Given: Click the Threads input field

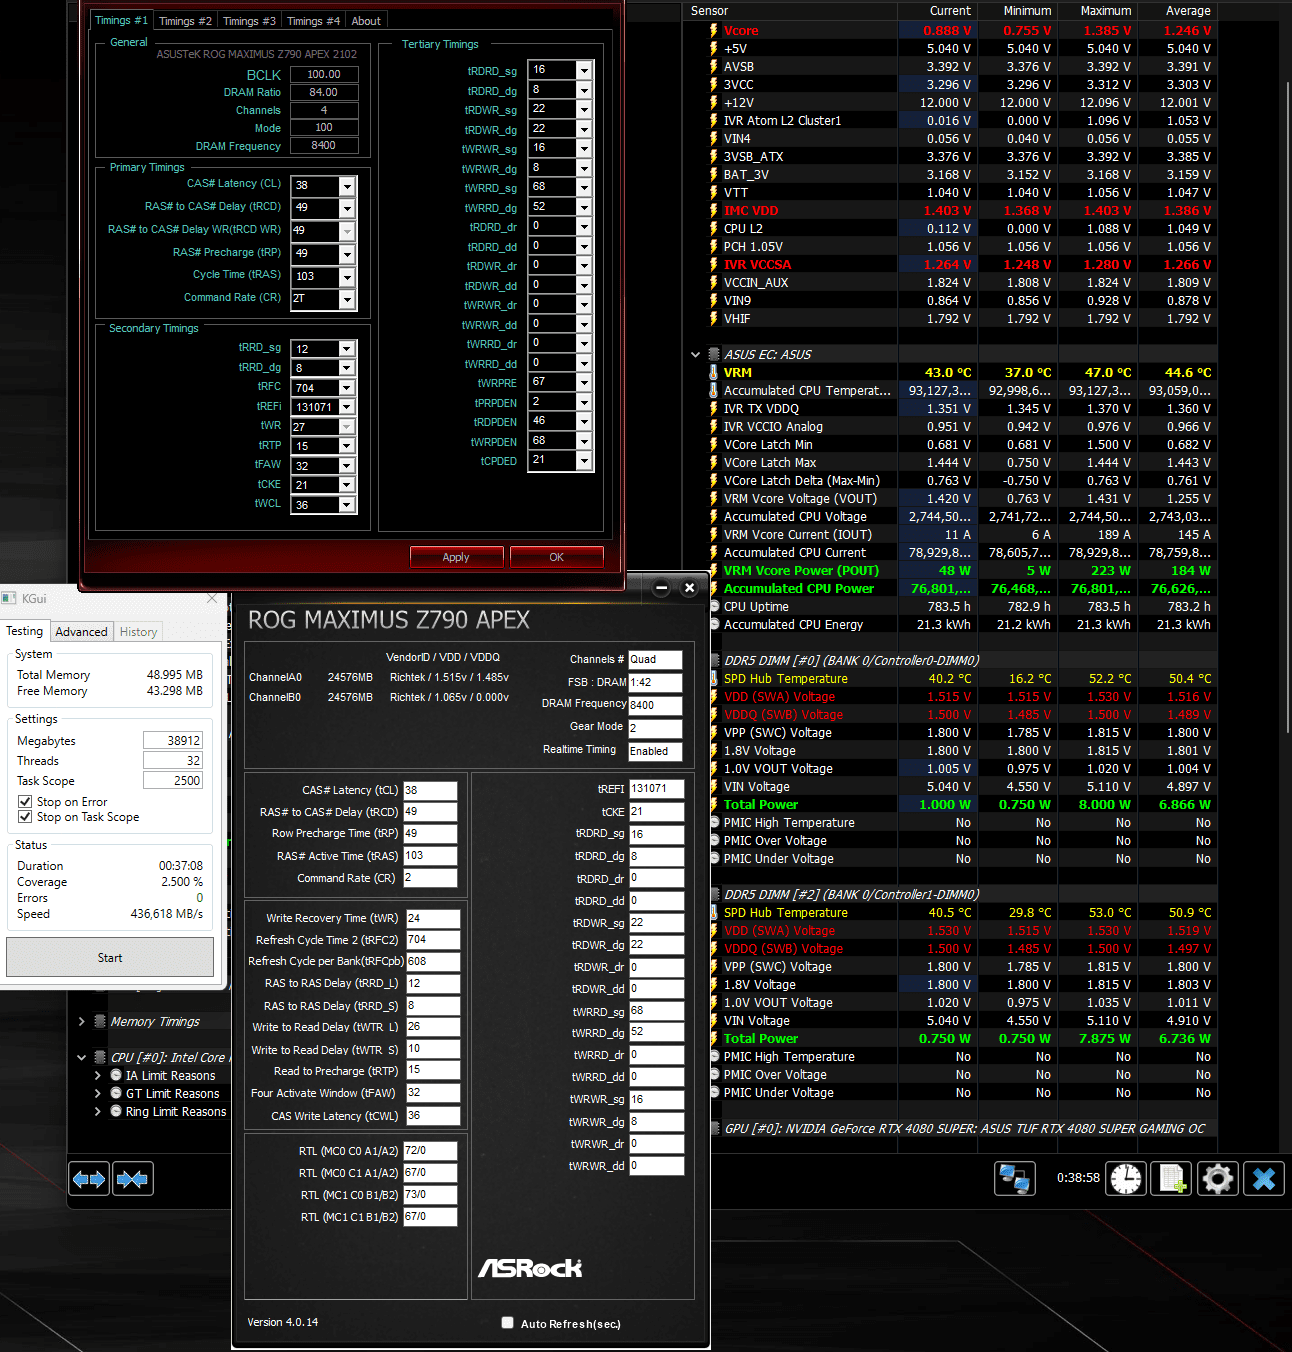Looking at the screenshot, I should pos(173,760).
